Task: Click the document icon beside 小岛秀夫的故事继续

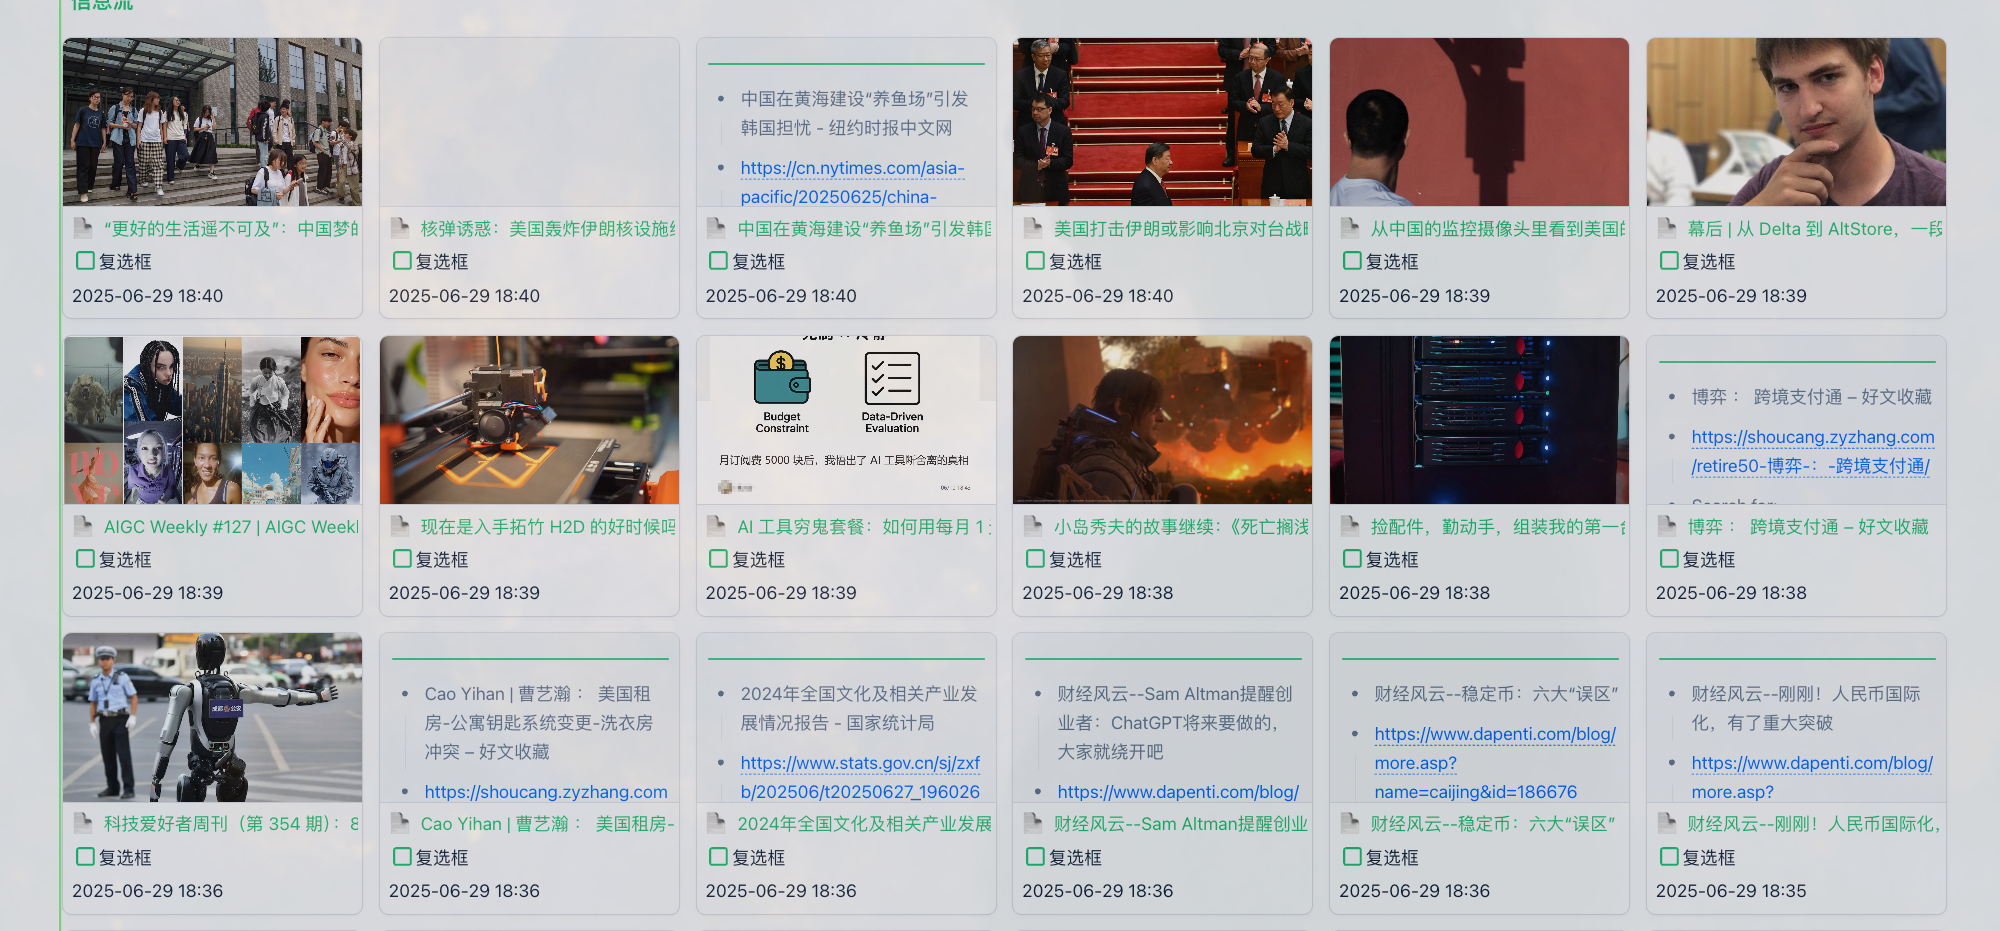Action: click(x=1034, y=526)
